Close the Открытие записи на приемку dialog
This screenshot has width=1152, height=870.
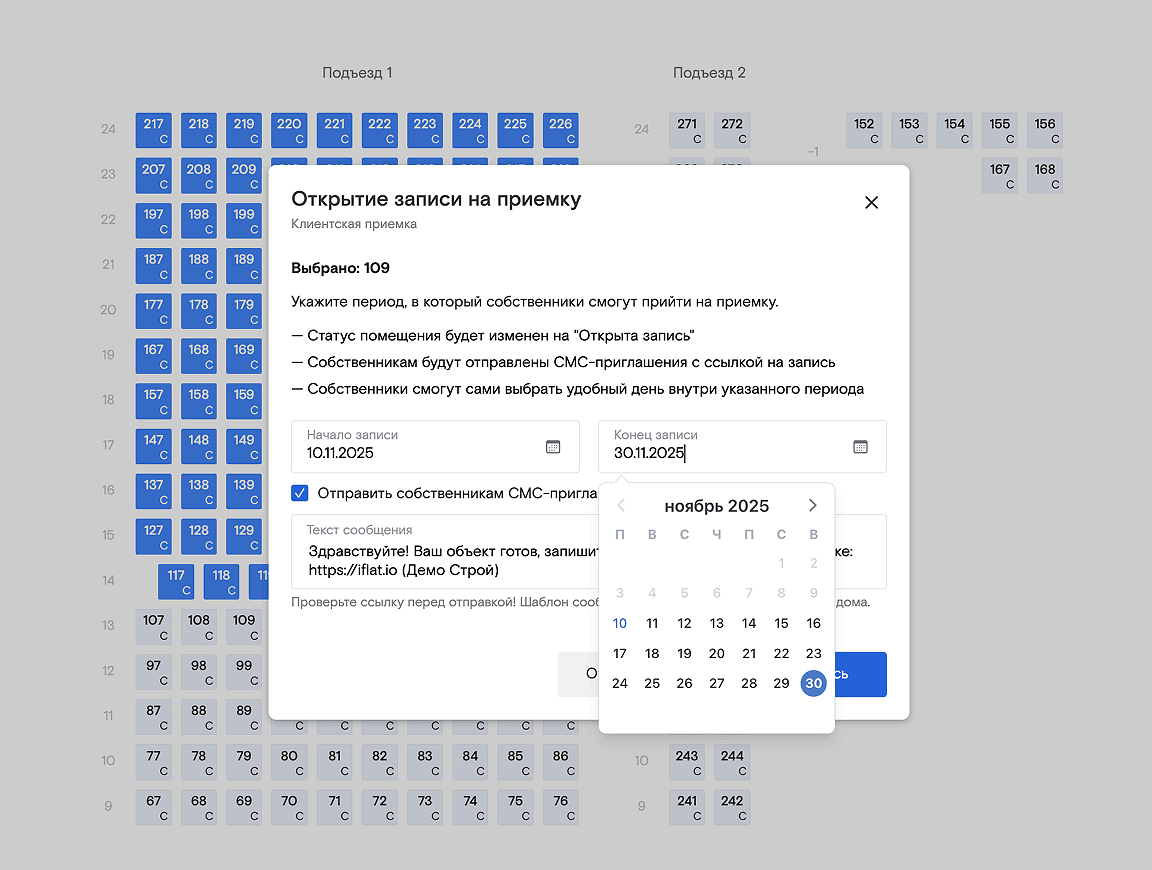coord(871,202)
